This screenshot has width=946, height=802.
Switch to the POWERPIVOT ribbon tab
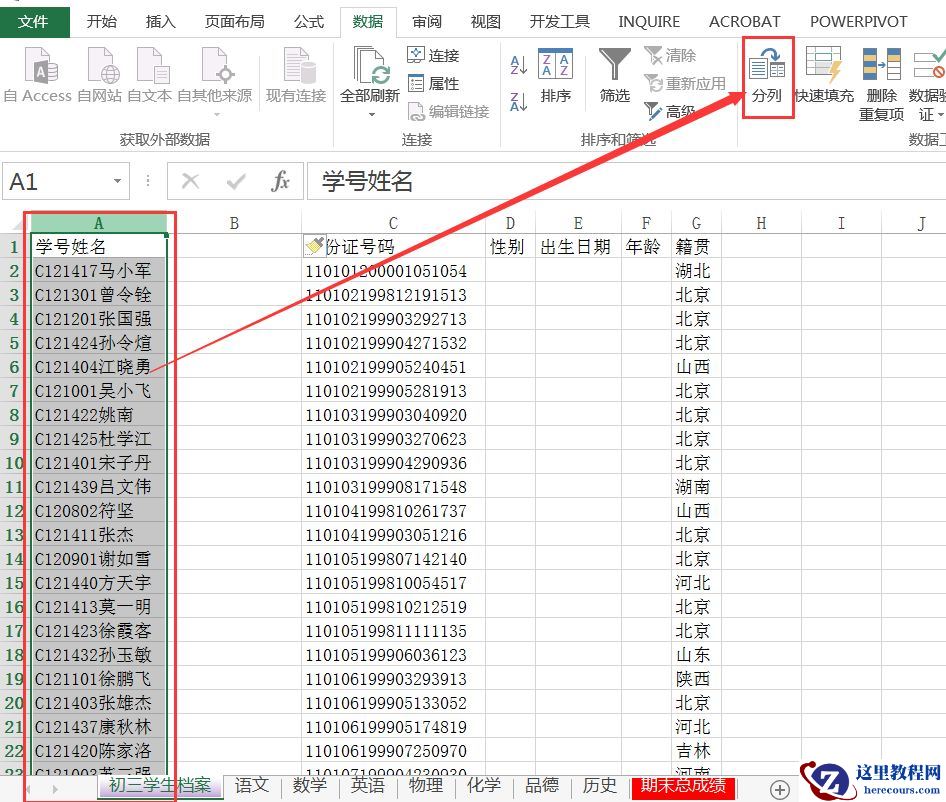coord(859,22)
